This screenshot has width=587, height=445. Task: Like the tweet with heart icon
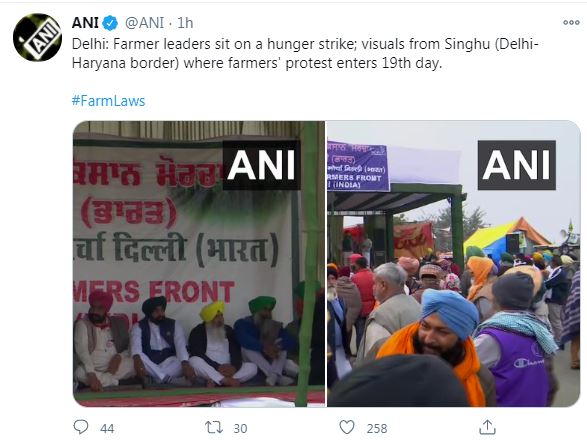pos(347,427)
